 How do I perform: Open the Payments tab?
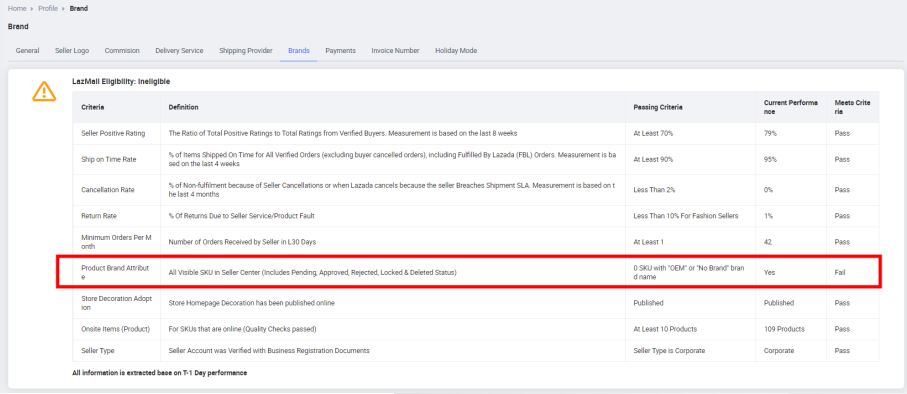pyautogui.click(x=340, y=51)
